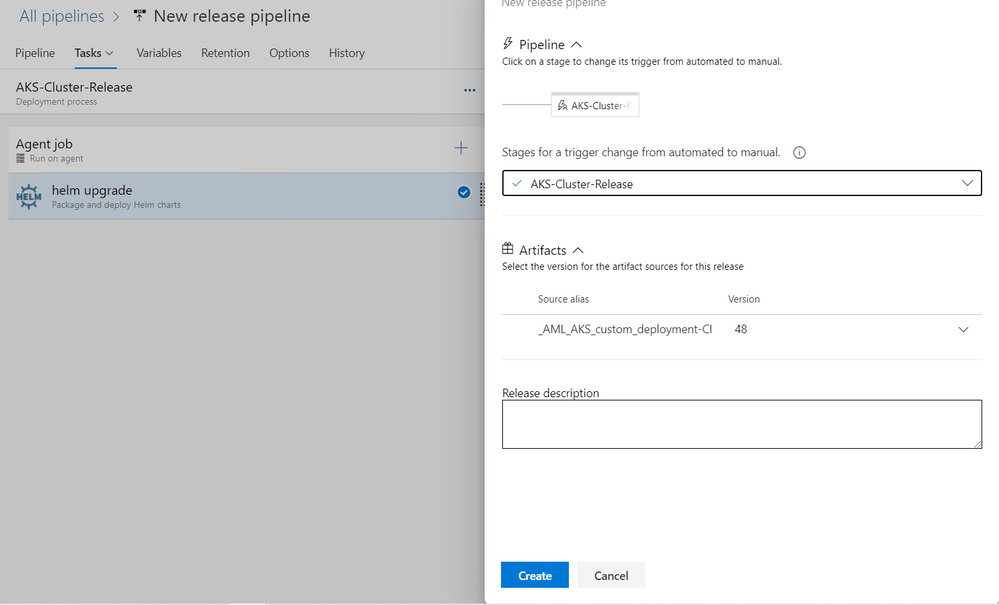Viewport: 999px width, 605px height.
Task: Open the artifact version 48 dropdown
Action: click(963, 329)
